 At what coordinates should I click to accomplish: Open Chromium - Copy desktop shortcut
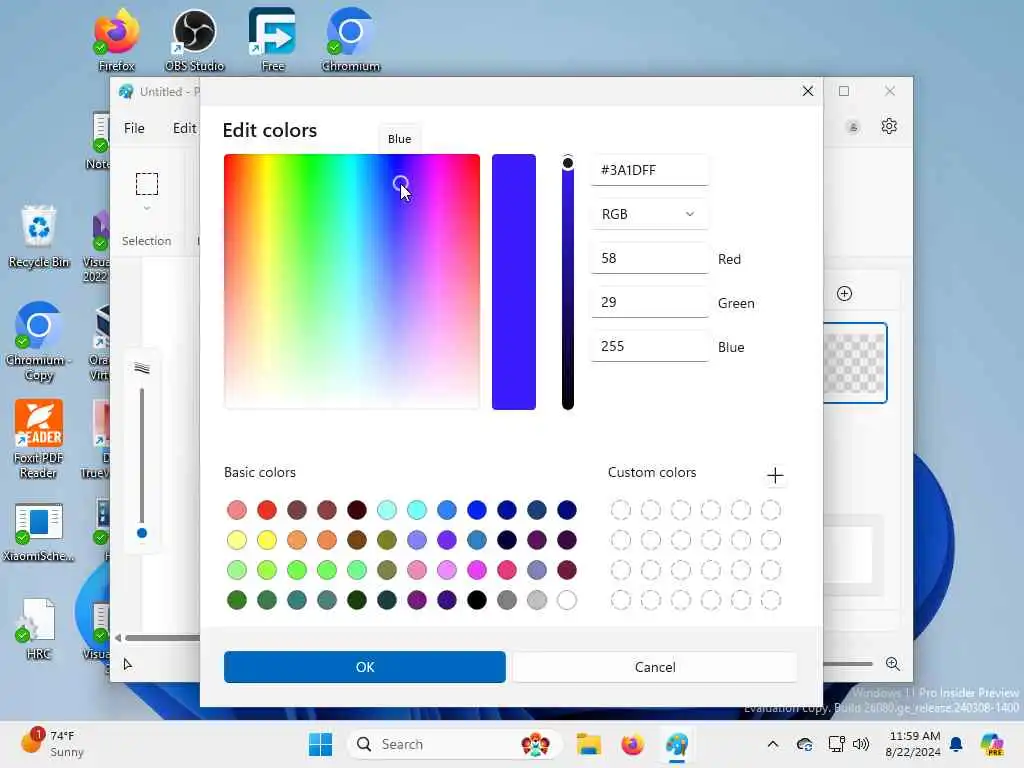[39, 342]
